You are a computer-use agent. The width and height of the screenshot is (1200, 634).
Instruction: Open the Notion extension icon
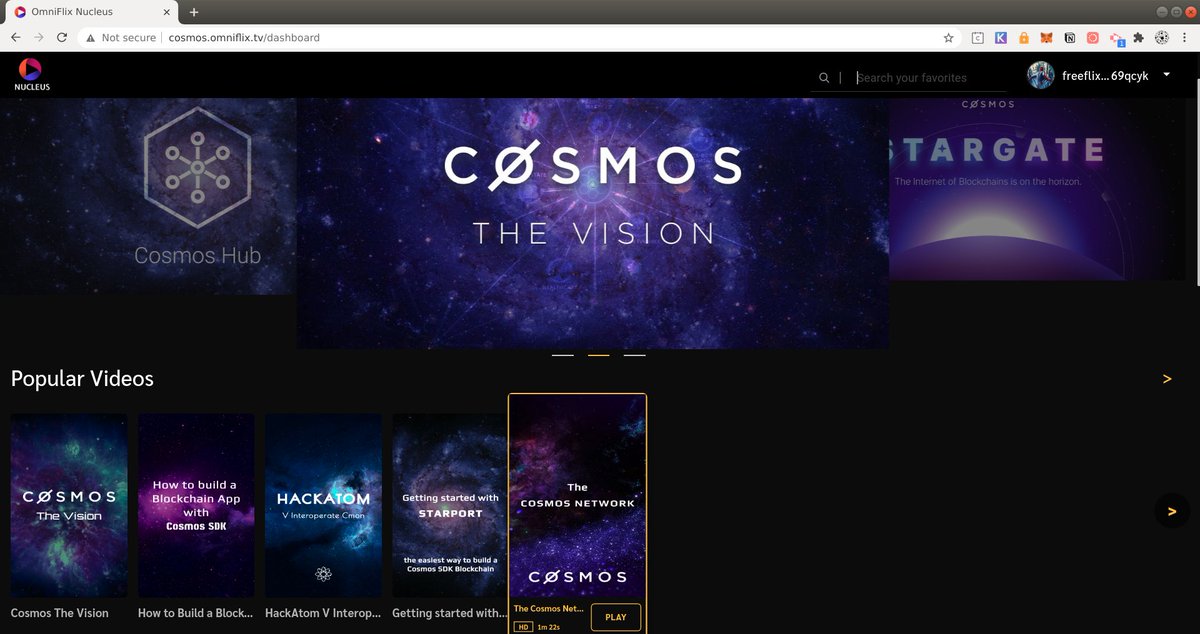[x=1070, y=37]
